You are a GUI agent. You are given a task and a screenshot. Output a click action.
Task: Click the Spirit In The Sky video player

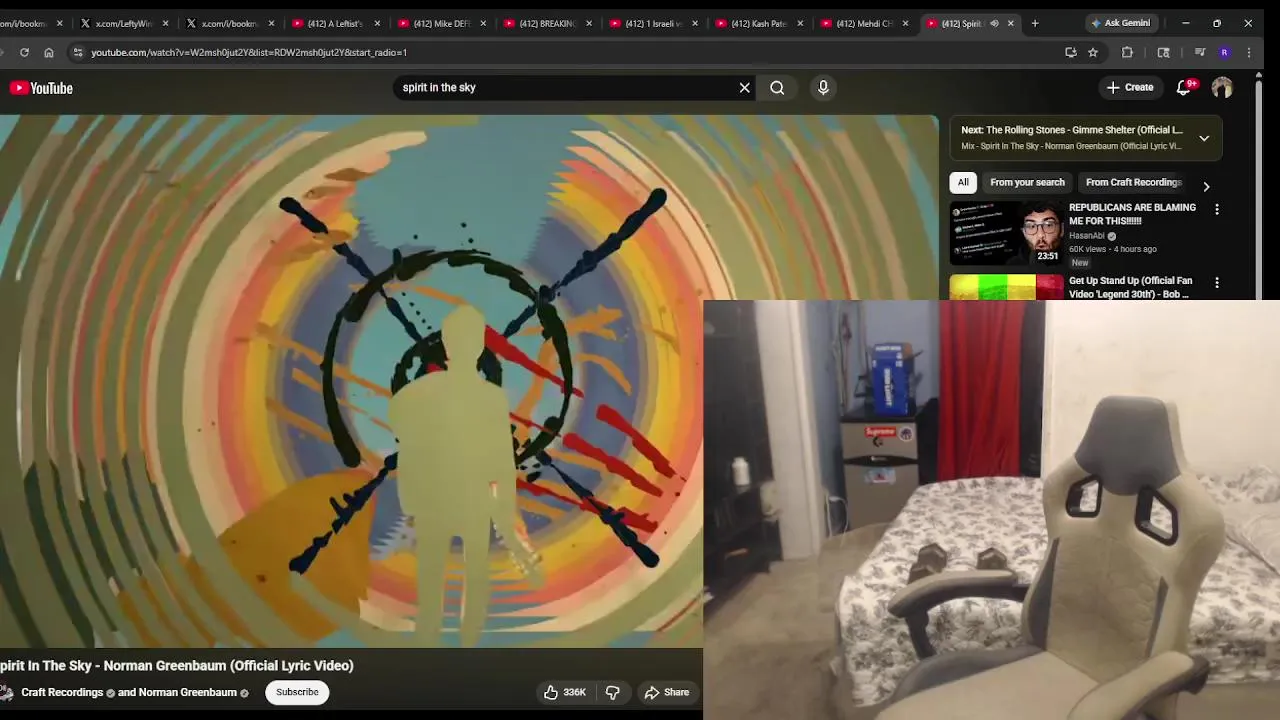click(x=469, y=380)
